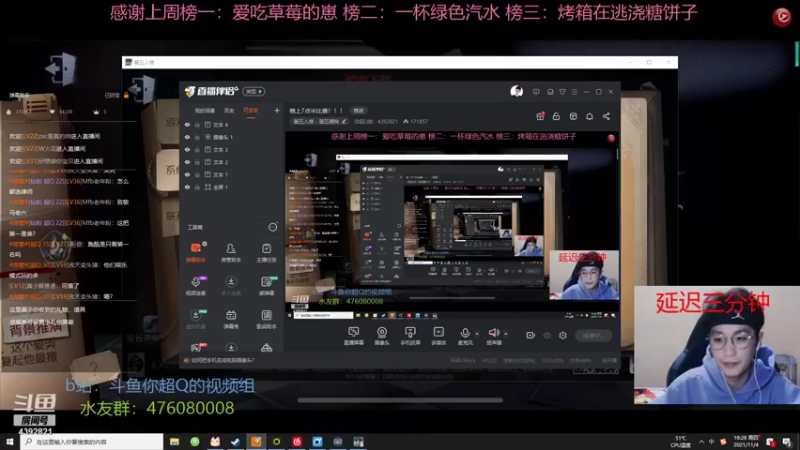The width and height of the screenshot is (800, 450).
Task: Open the 多人连麦 download-icon tool
Action: 231,286
